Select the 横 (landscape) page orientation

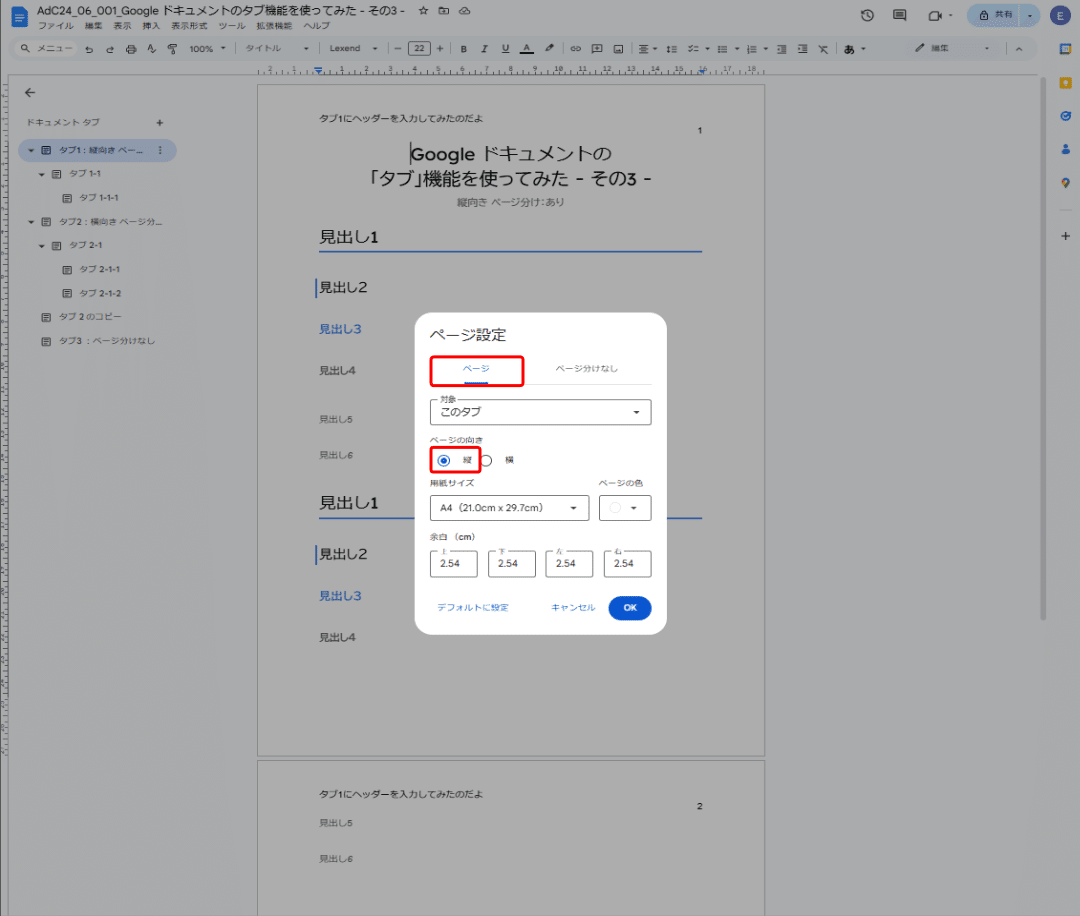[x=489, y=460]
